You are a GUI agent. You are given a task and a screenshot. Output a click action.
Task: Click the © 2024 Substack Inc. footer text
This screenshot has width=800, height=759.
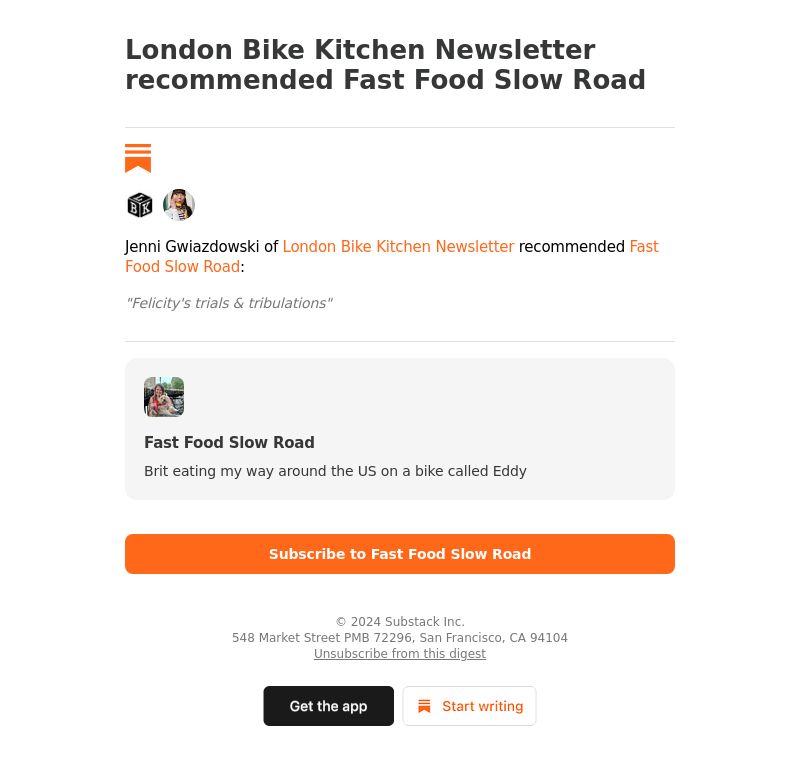(399, 622)
